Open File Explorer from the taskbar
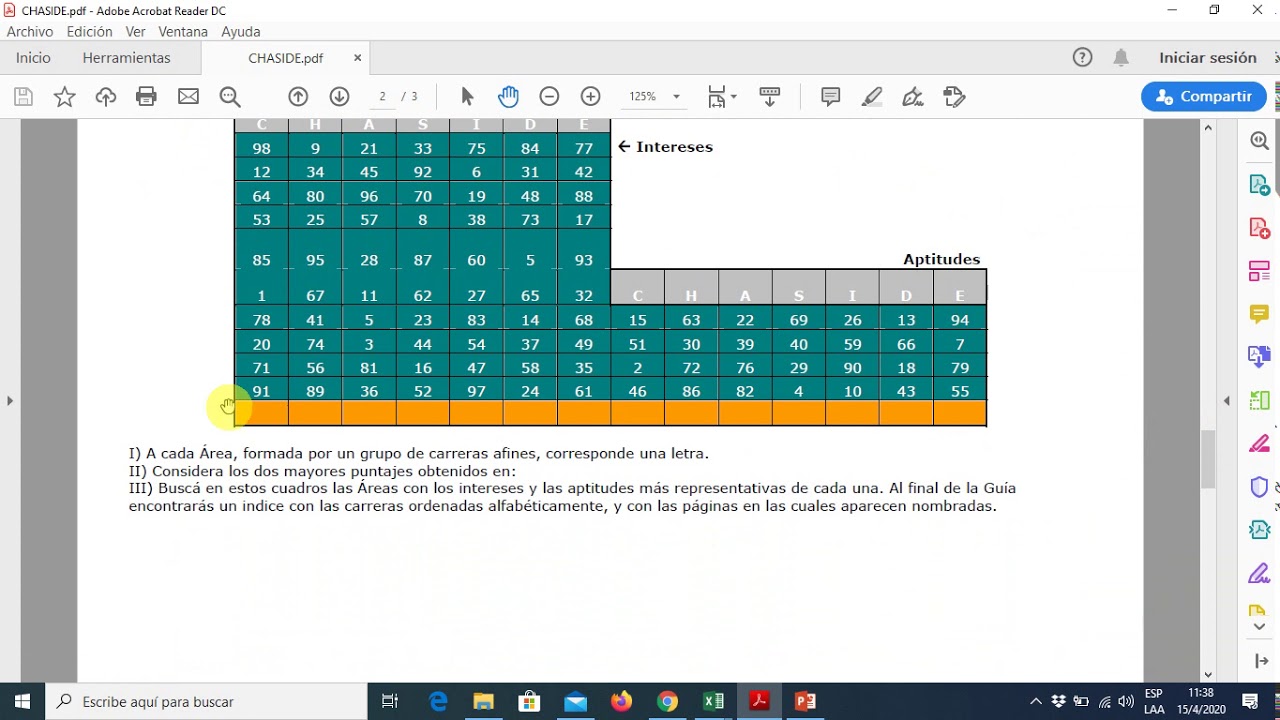The image size is (1280, 720). pos(483,702)
